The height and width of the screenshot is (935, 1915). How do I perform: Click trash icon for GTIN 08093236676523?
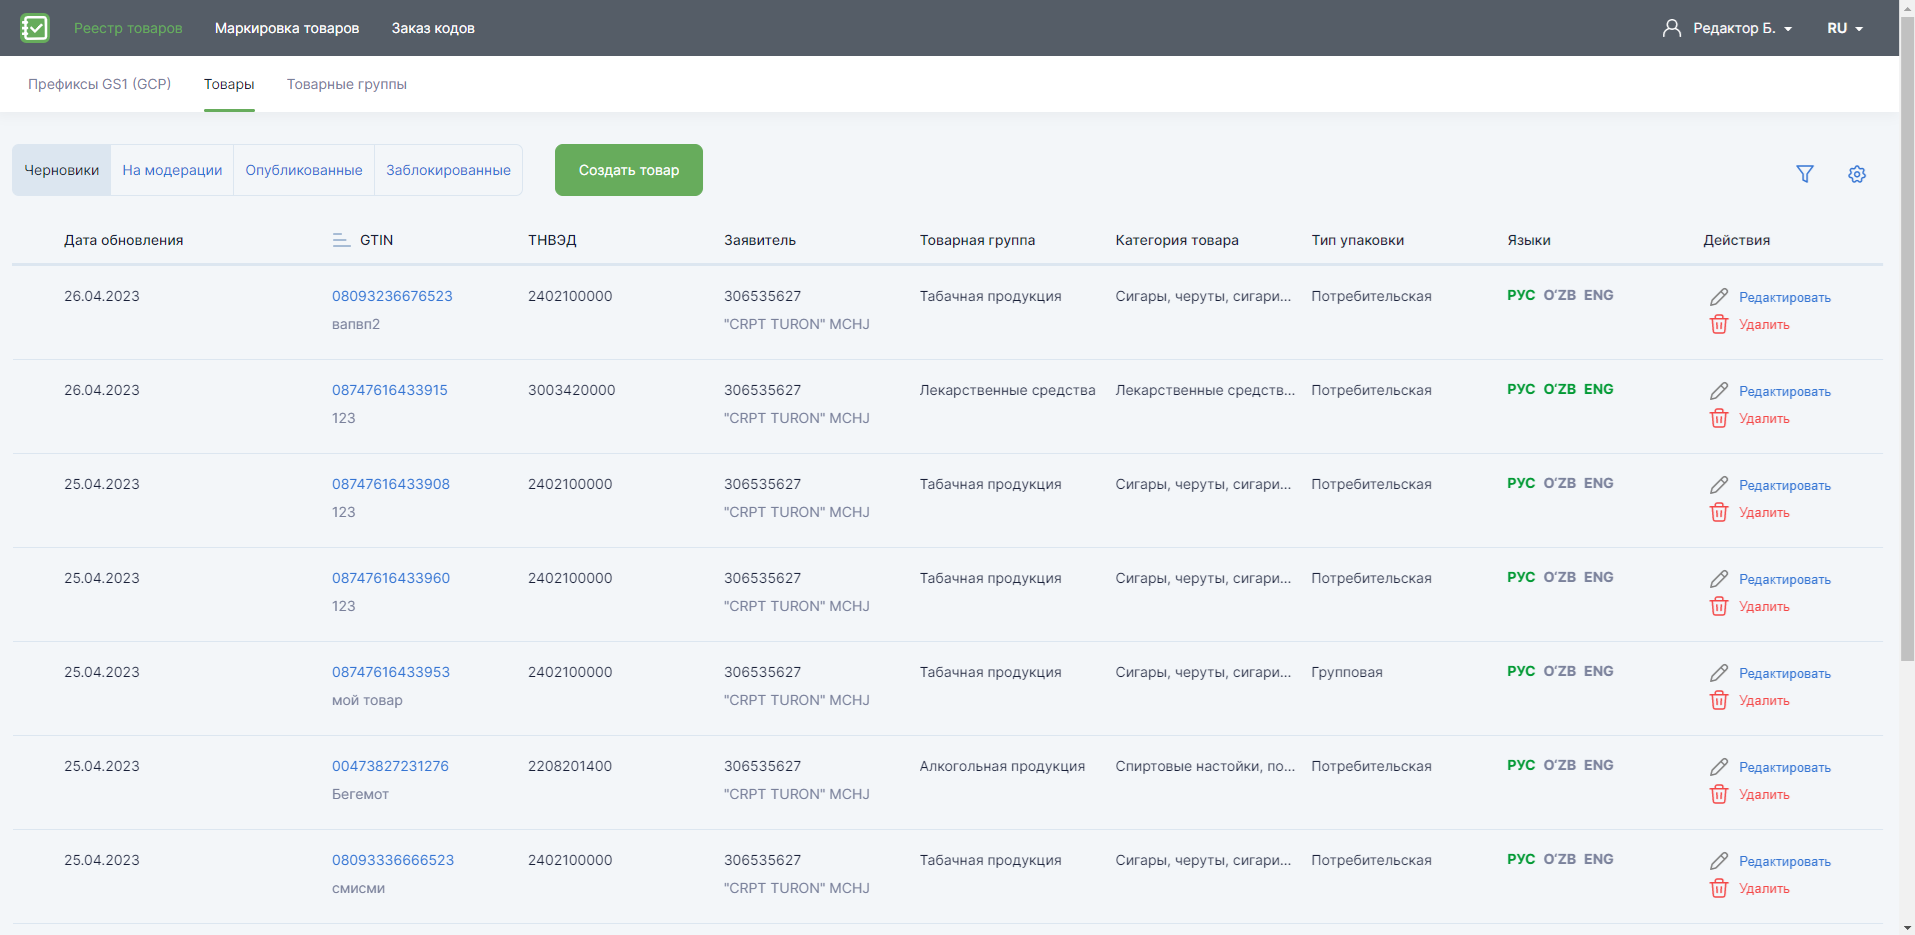(x=1719, y=324)
